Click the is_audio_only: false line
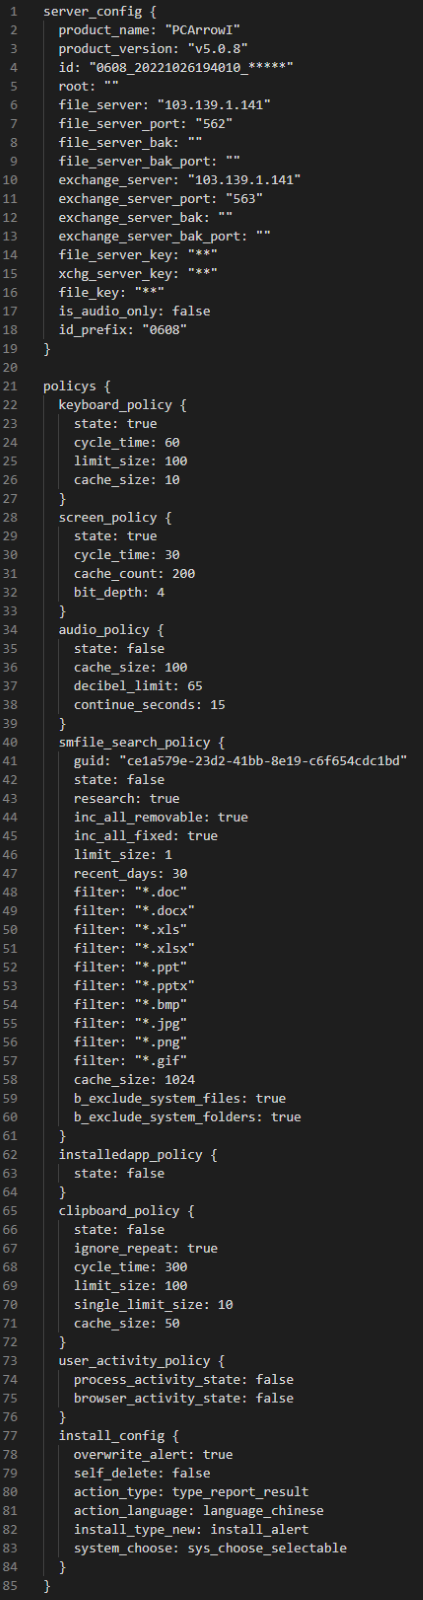Viewport: 423px width, 1600px height. point(134,311)
